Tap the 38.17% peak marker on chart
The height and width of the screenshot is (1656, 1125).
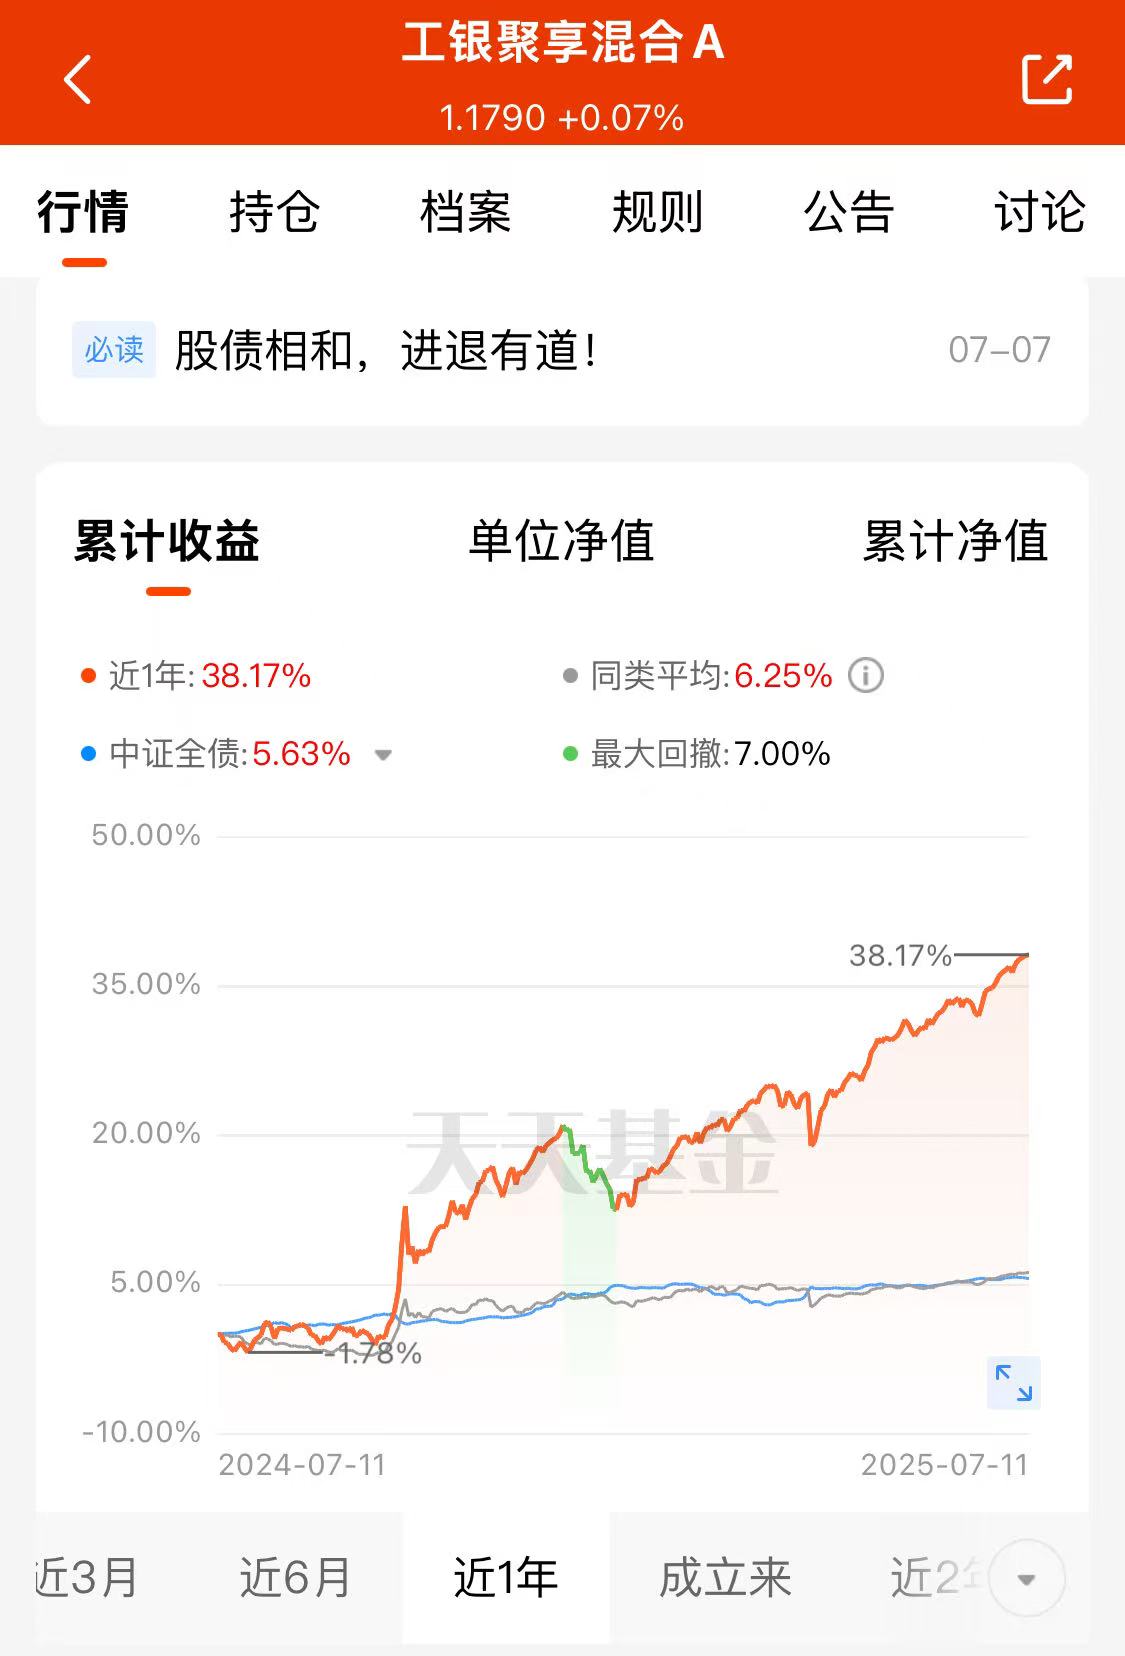click(x=900, y=956)
